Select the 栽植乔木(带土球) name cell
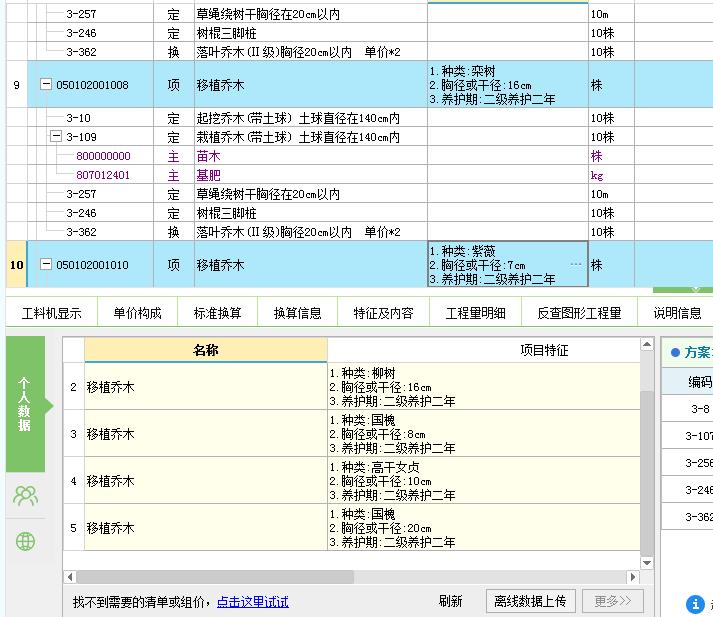The image size is (713, 617). coord(311,137)
